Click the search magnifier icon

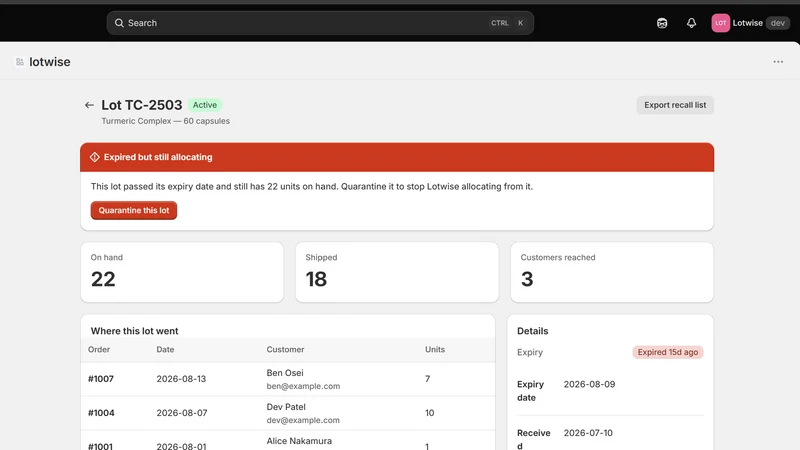click(119, 23)
